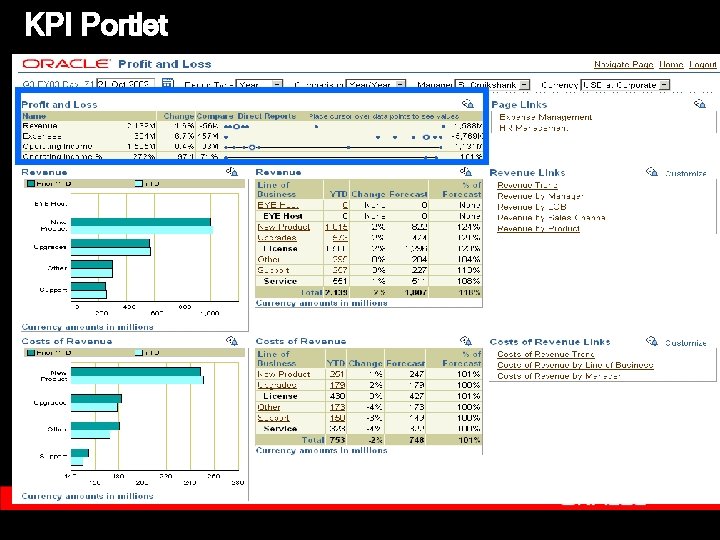Open Revenue by LOB link
Viewport: 720px width, 540px height.
click(x=532, y=207)
